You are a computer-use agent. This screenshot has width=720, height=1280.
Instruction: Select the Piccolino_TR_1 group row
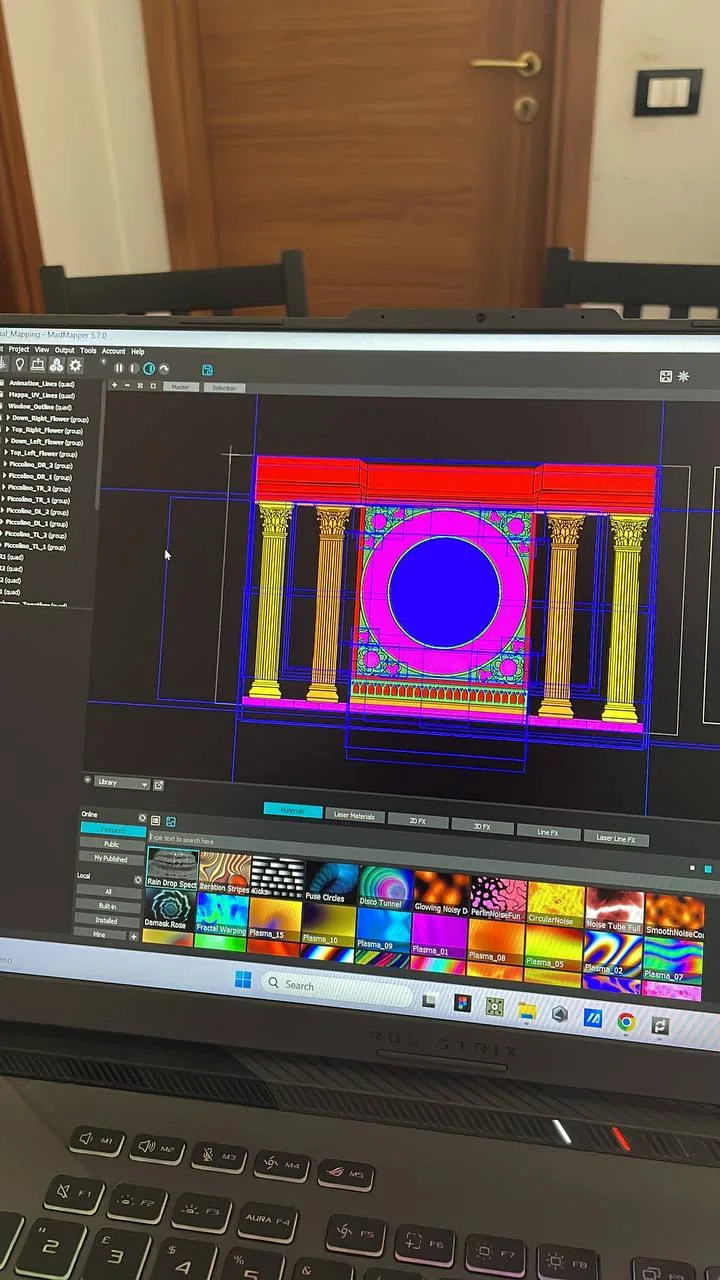click(x=38, y=500)
